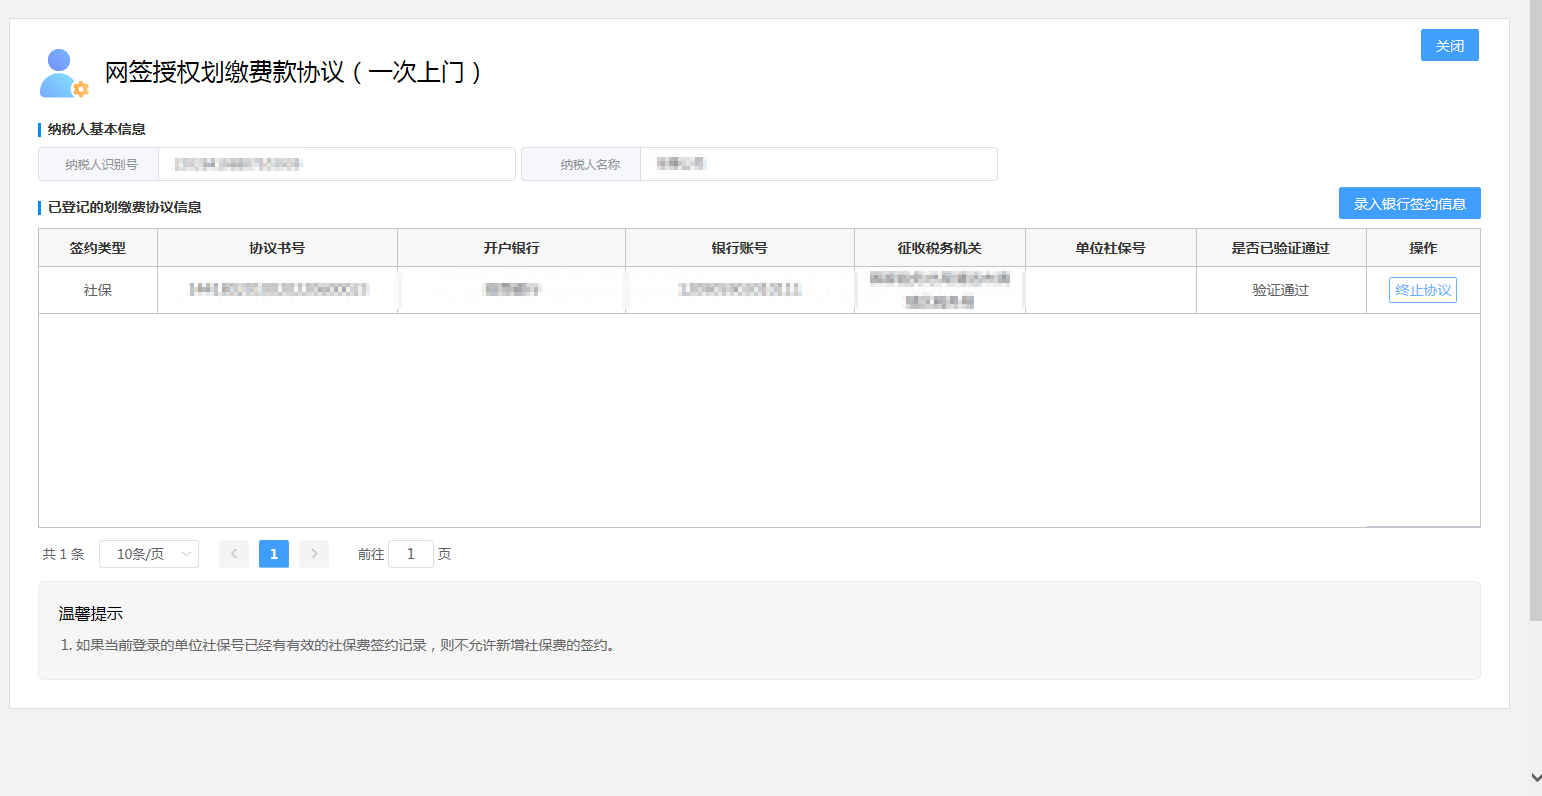The width and height of the screenshot is (1542, 796).
Task: Terminate the 社保 agreement via 终止协议
Action: 1422,290
